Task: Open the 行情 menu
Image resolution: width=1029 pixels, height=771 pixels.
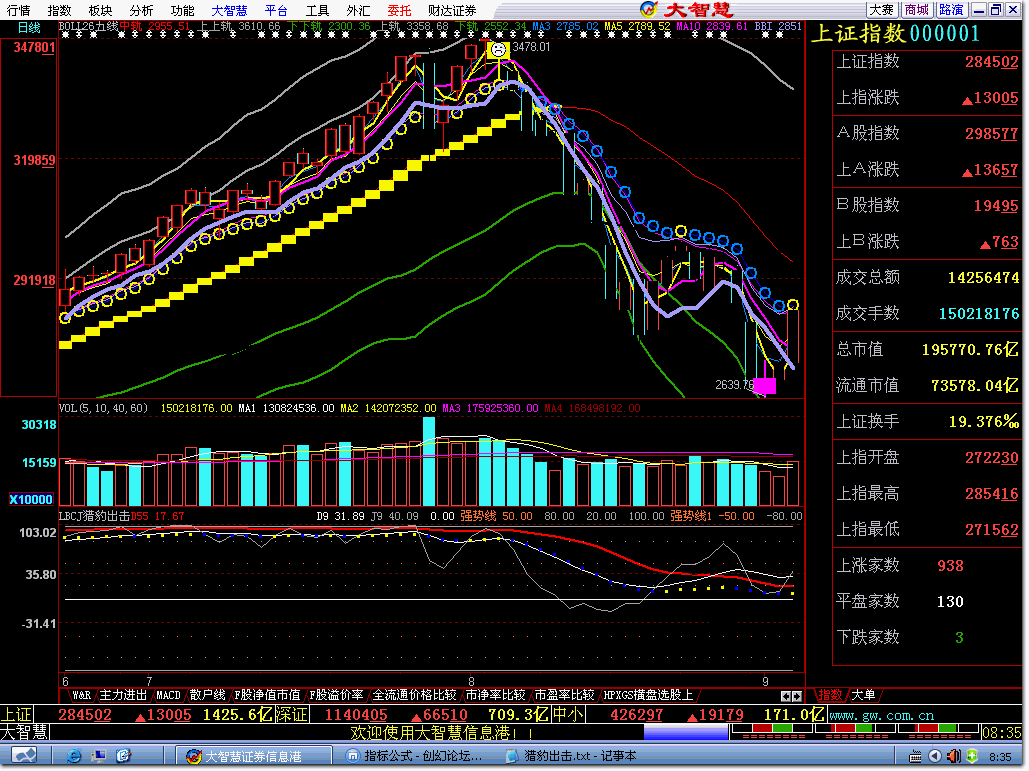Action: 18,10
